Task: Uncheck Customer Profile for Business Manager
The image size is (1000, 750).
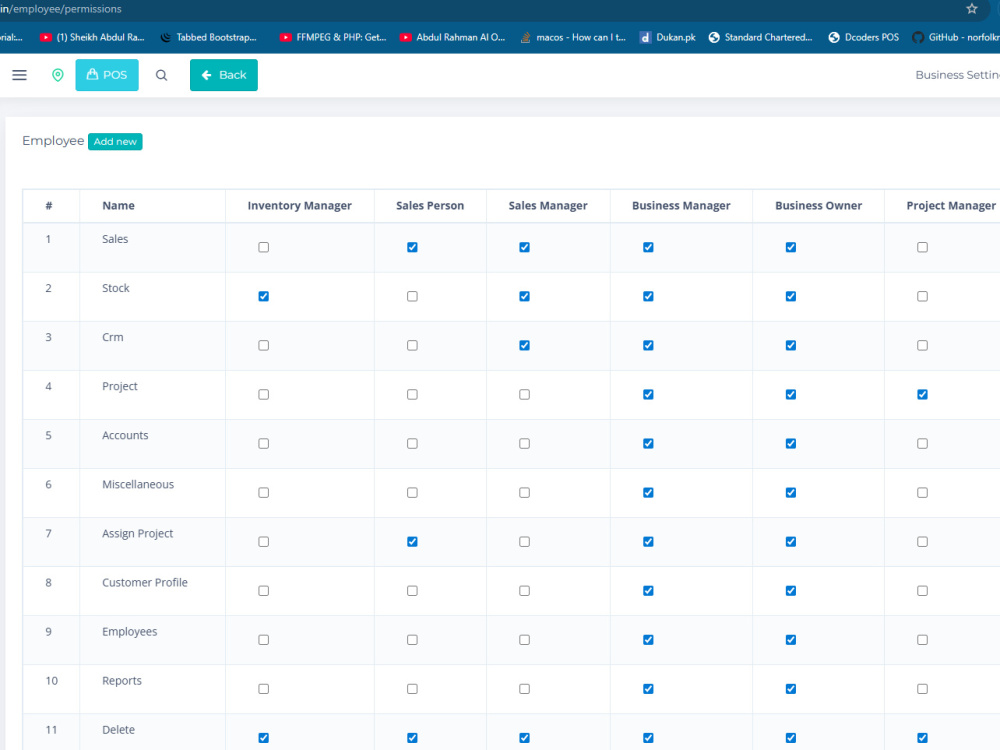Action: point(648,591)
